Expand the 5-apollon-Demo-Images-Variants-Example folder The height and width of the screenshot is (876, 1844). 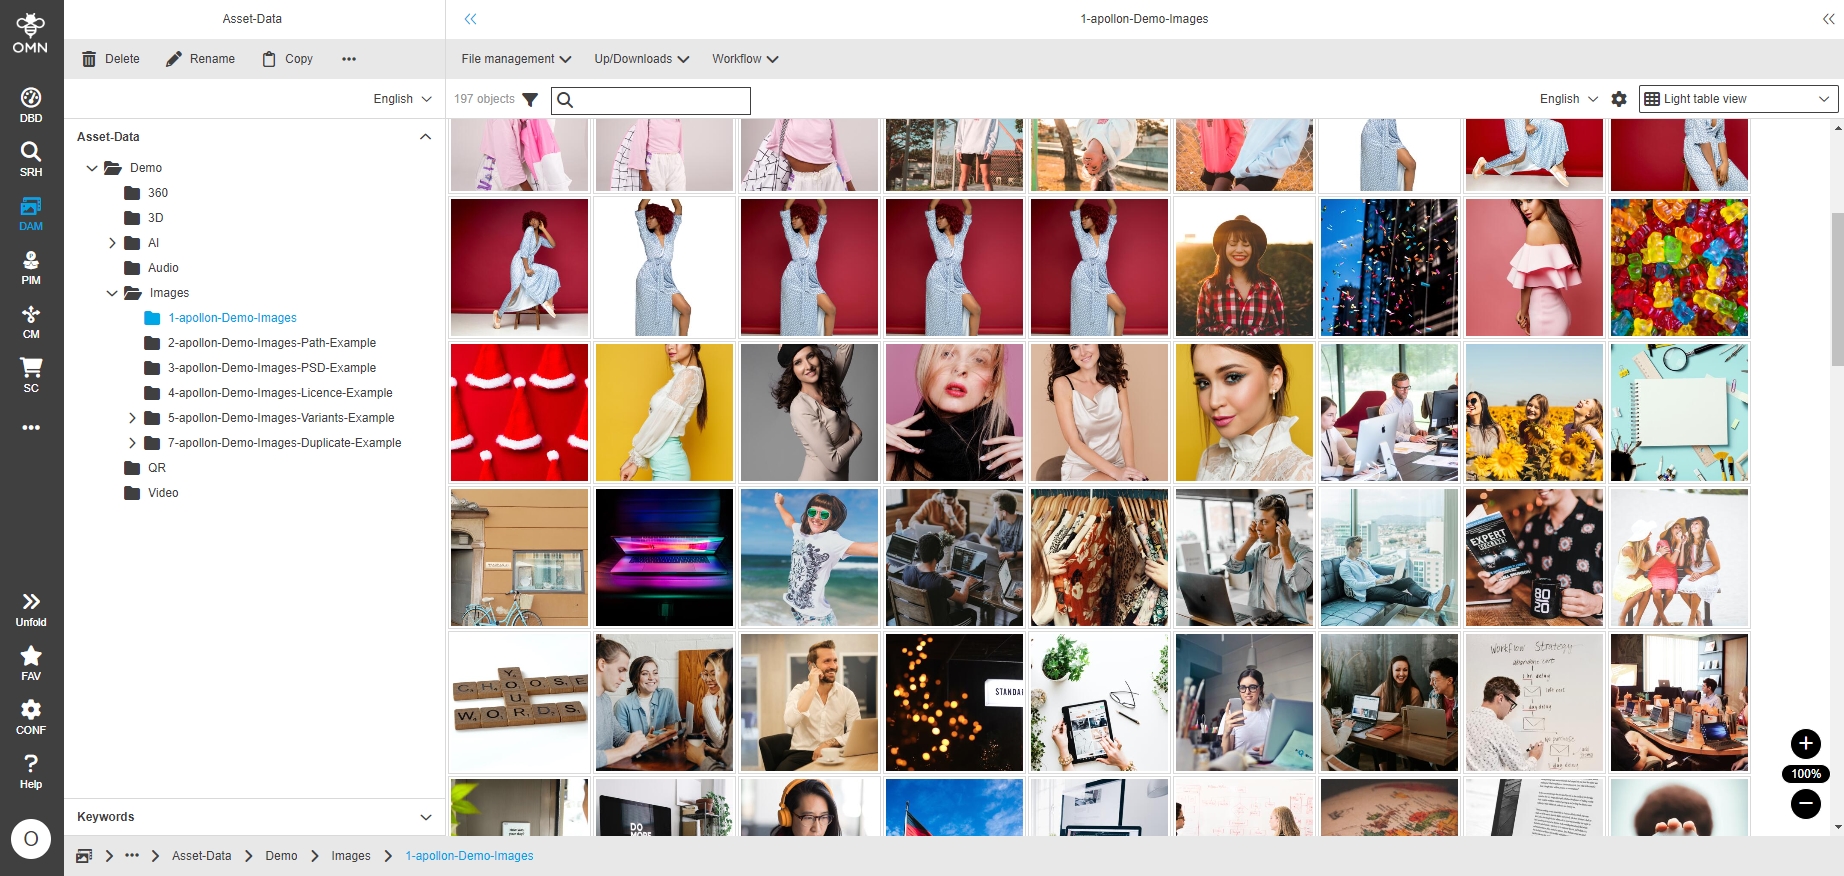(x=132, y=418)
